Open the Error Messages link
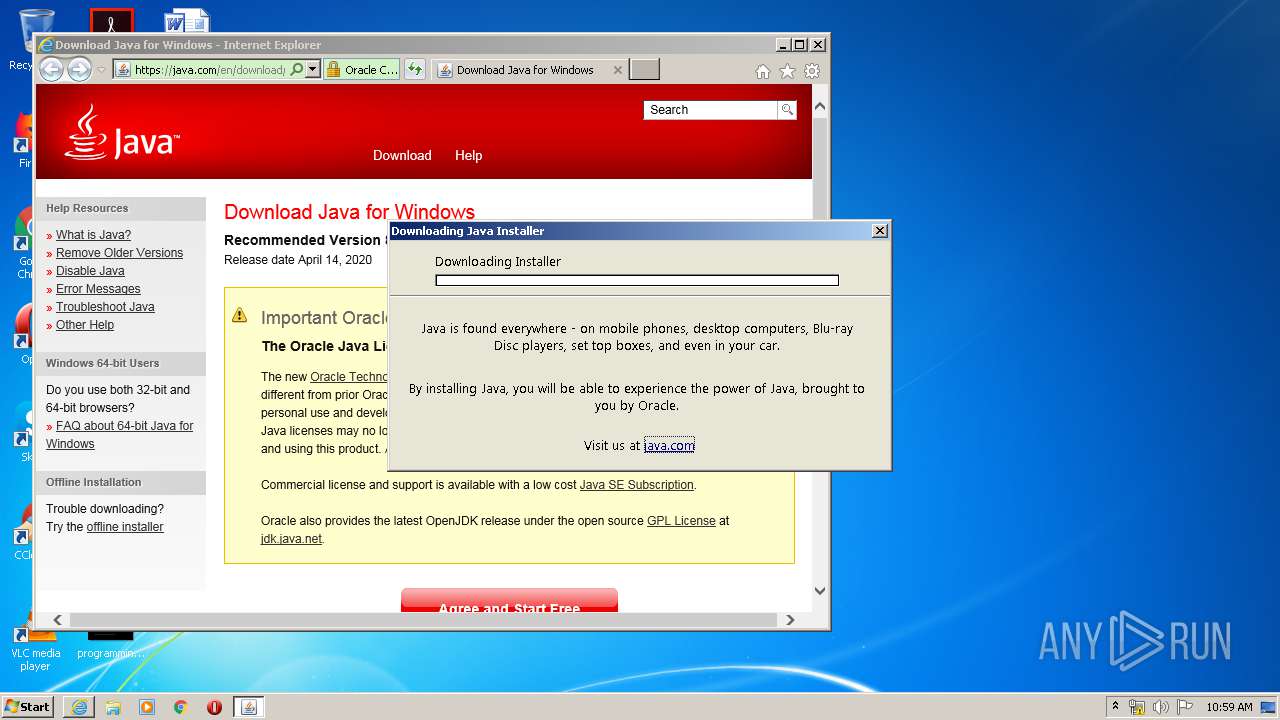 (98, 289)
